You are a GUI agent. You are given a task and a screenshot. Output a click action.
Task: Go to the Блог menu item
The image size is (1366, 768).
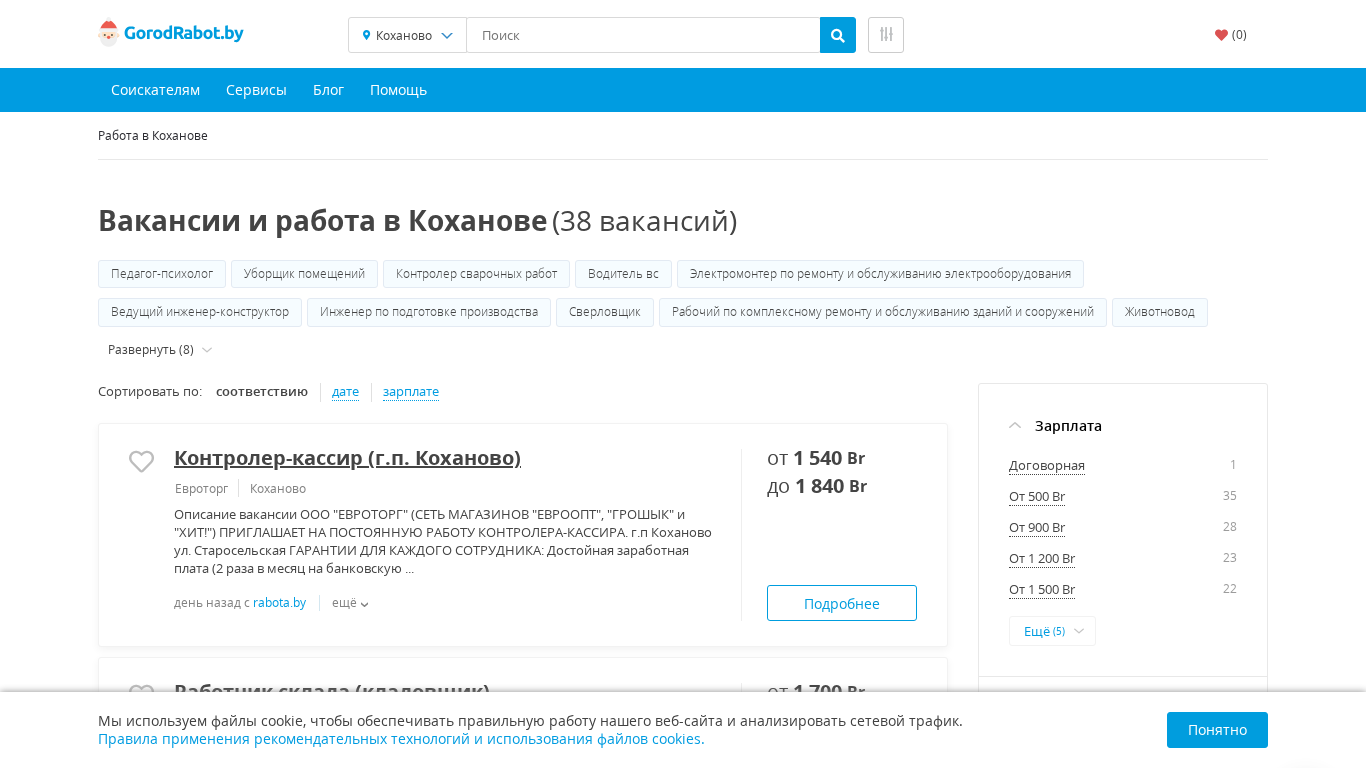click(x=328, y=90)
